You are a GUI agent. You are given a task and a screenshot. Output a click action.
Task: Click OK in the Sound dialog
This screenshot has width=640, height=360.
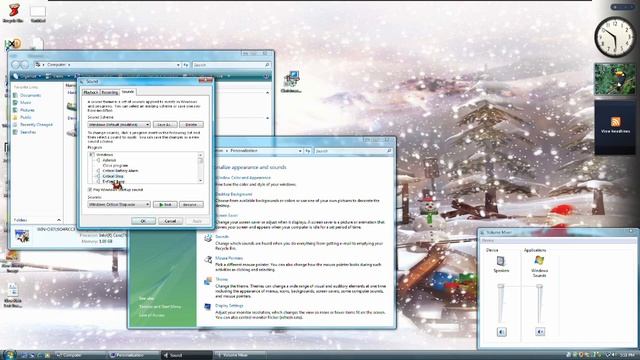pyautogui.click(x=143, y=221)
